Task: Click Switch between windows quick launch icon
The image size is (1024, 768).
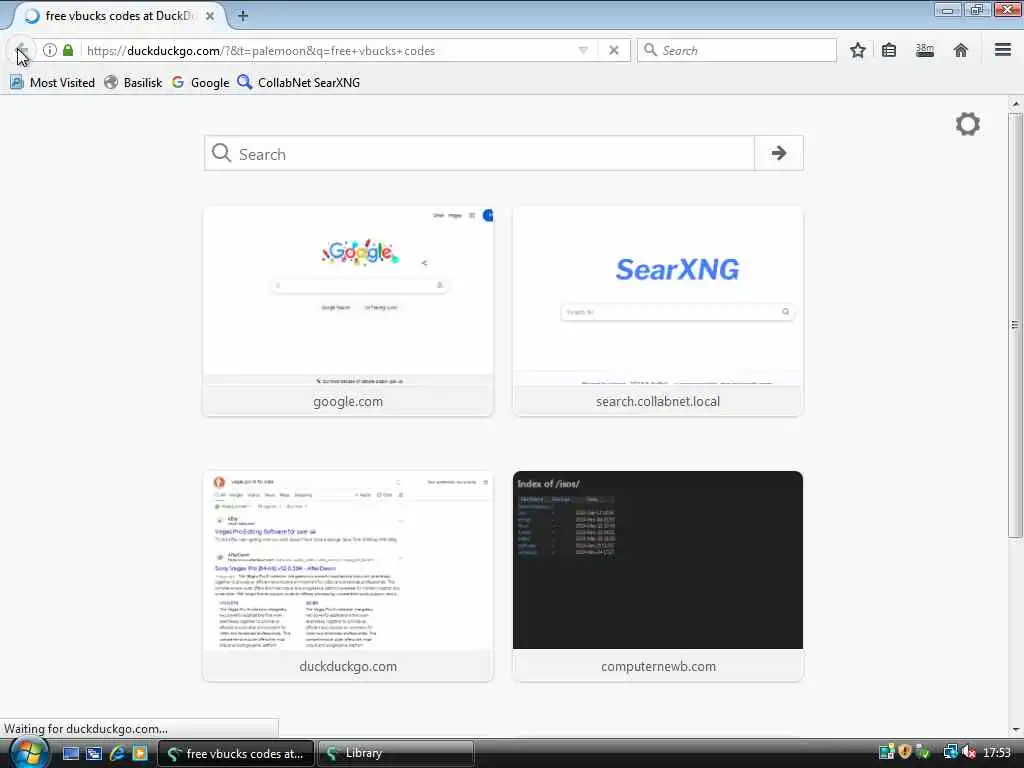Action: [94, 754]
